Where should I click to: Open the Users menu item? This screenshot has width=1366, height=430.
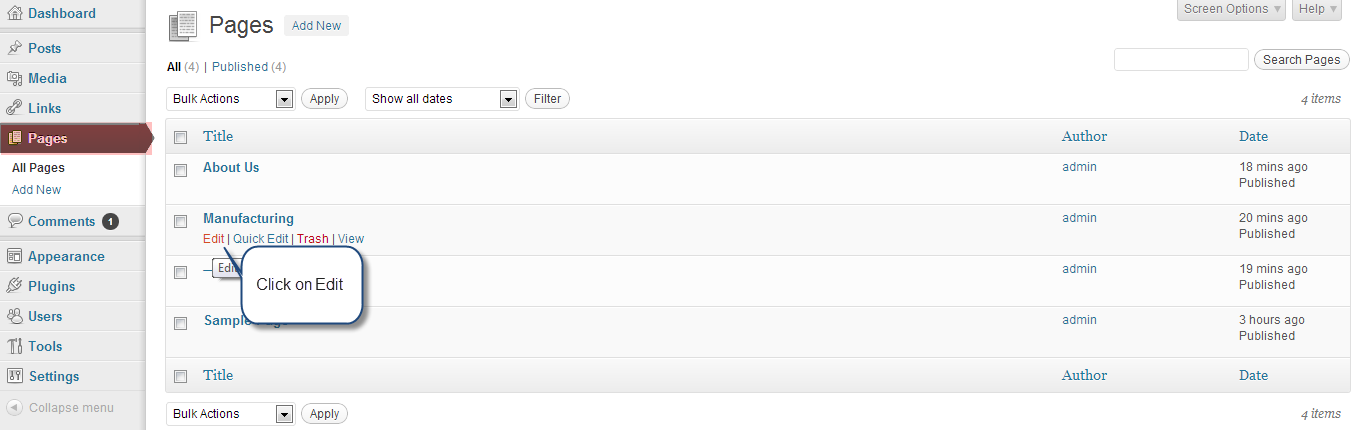[x=45, y=316]
